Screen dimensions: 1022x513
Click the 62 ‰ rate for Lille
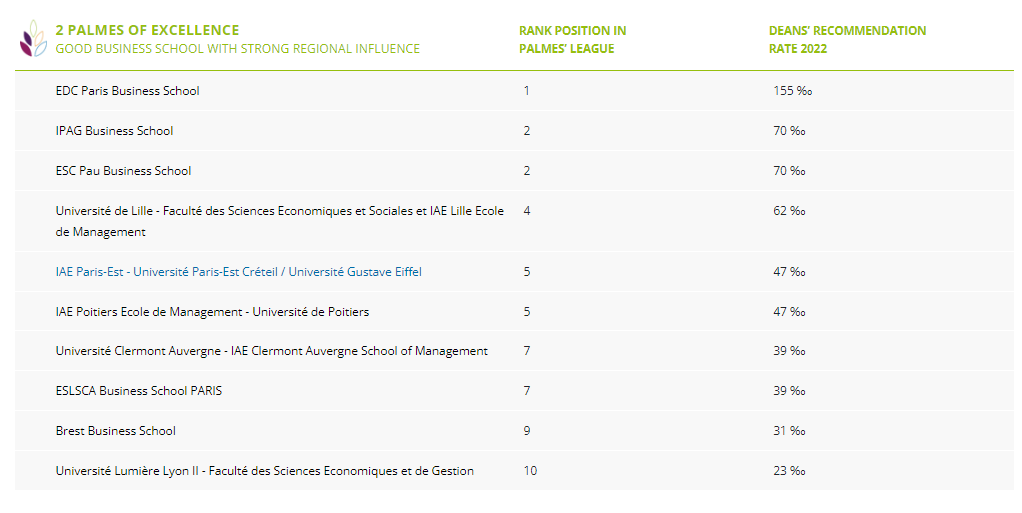[789, 211]
